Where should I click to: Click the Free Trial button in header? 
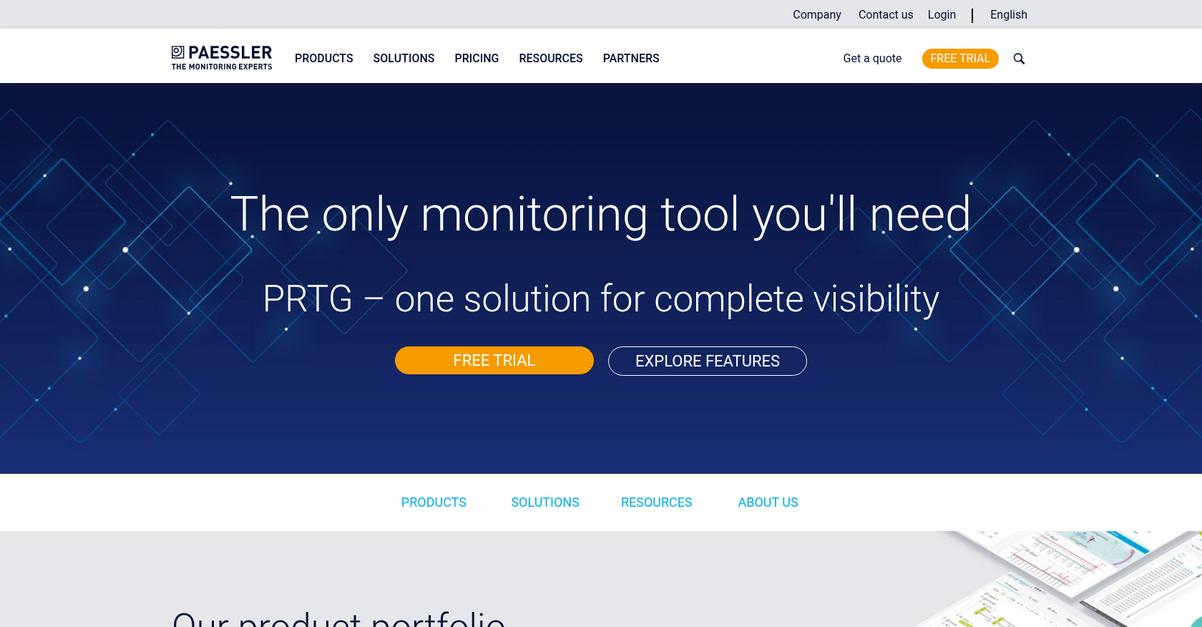(960, 59)
